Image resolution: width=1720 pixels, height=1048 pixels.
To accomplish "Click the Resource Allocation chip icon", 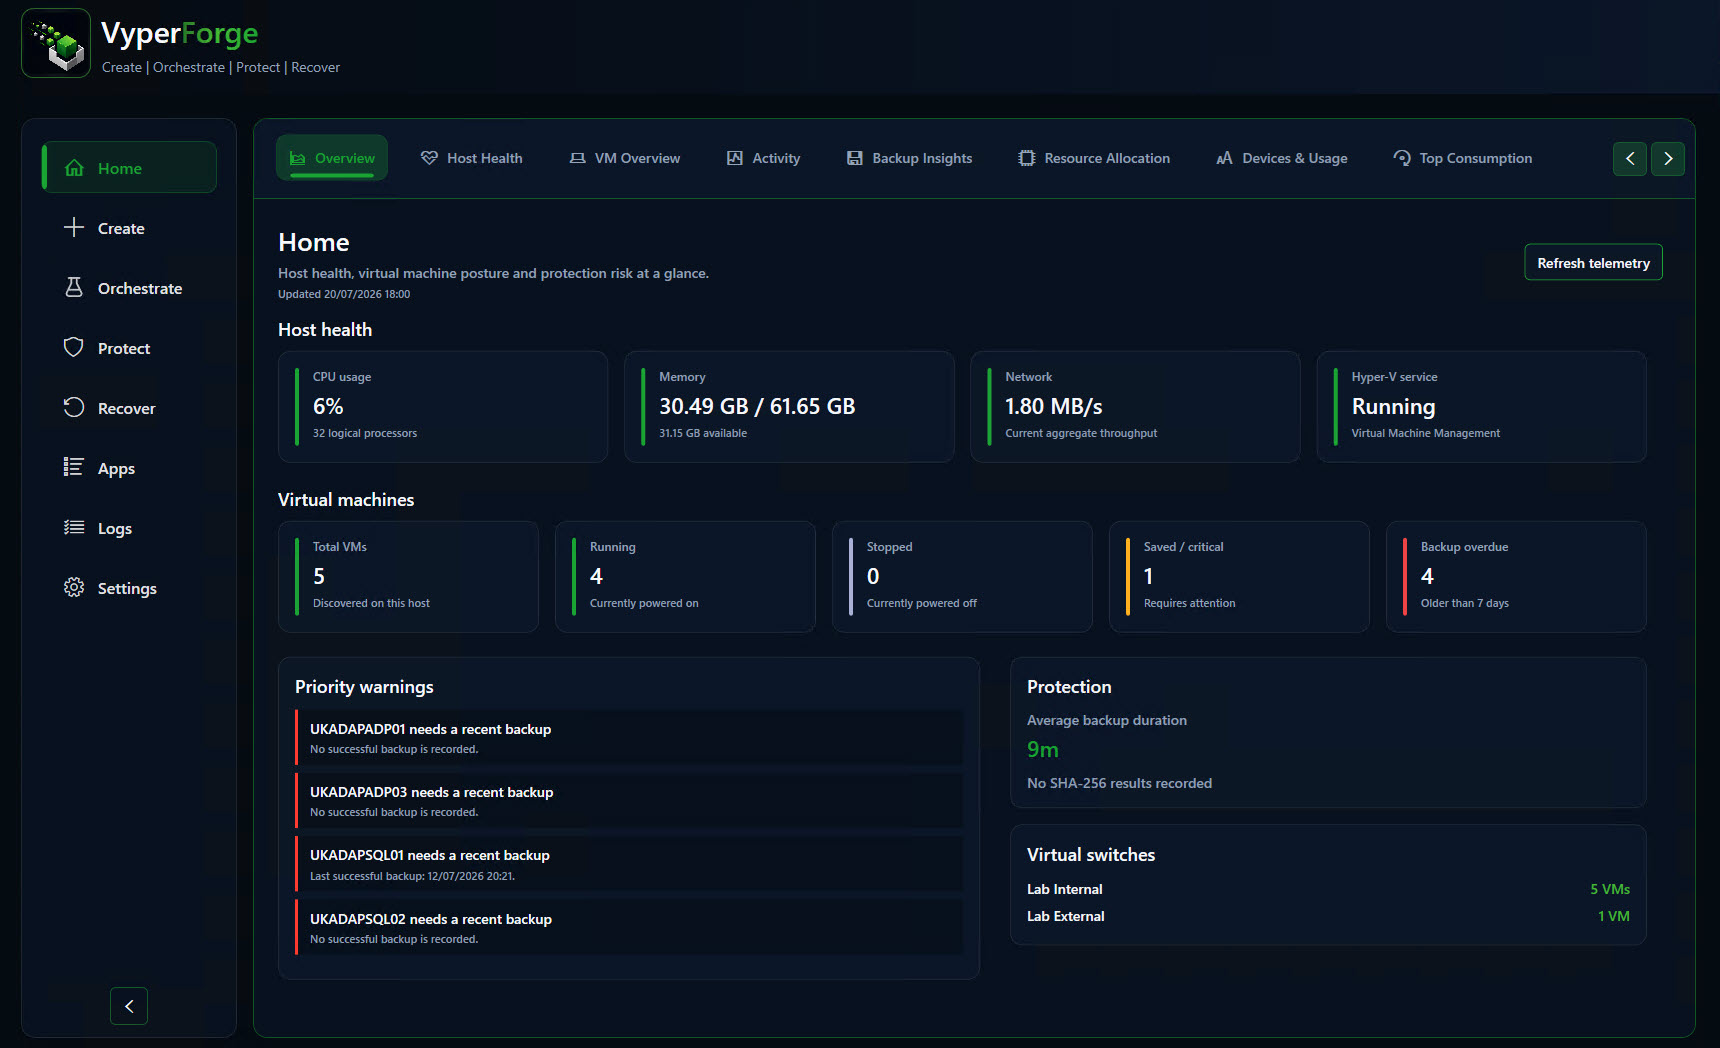I will (1027, 158).
